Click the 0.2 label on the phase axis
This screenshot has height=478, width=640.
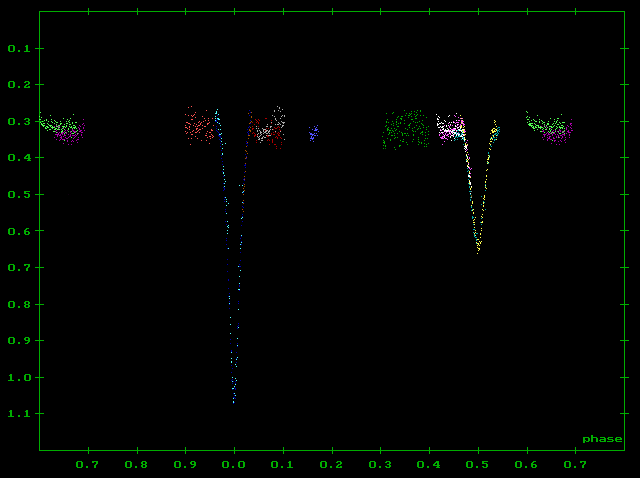[x=332, y=465]
